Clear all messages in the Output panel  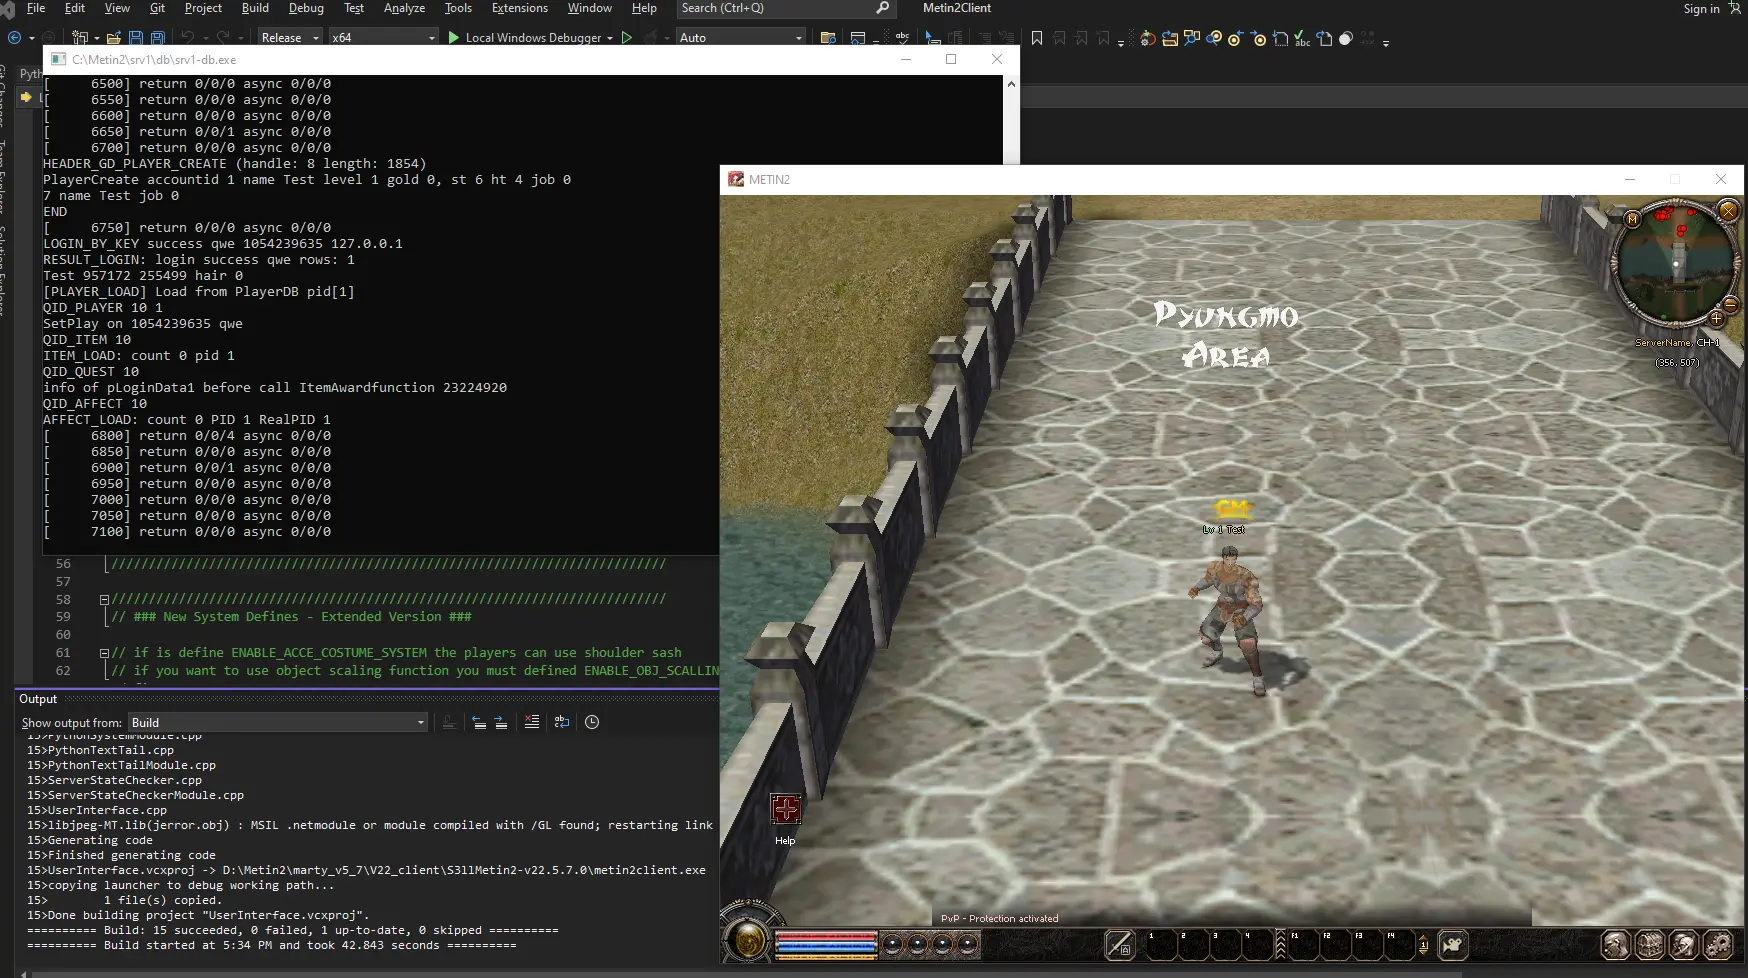coord(531,722)
